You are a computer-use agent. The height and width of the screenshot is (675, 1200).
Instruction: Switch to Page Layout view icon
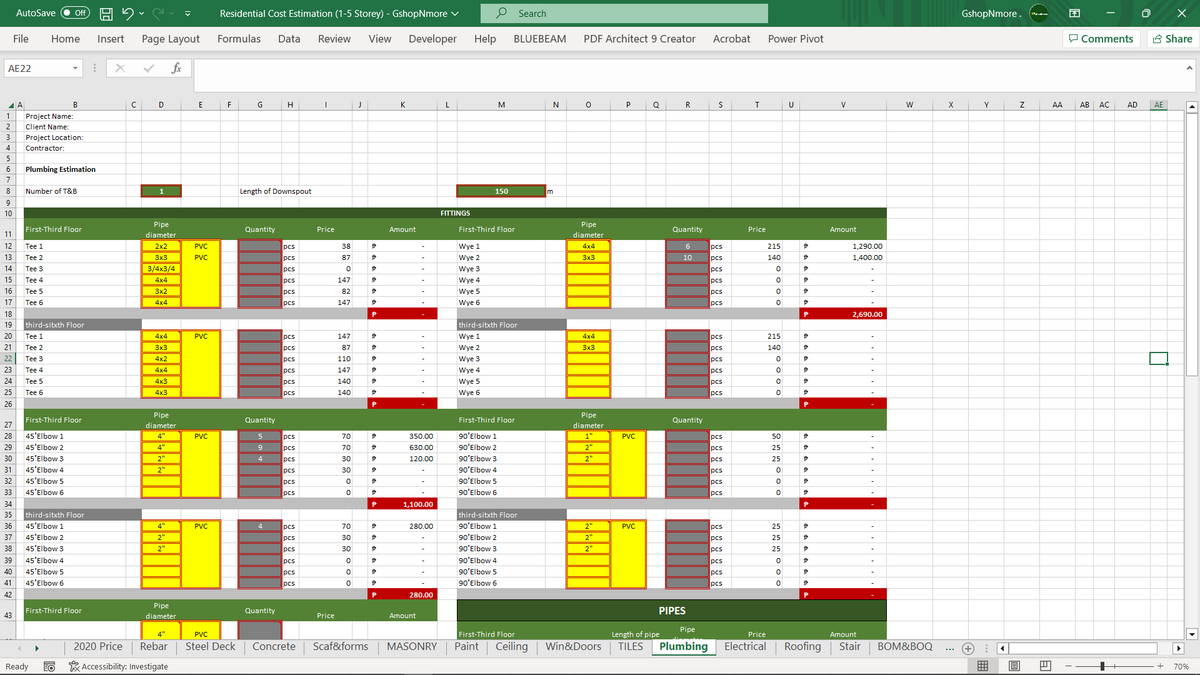(1012, 666)
